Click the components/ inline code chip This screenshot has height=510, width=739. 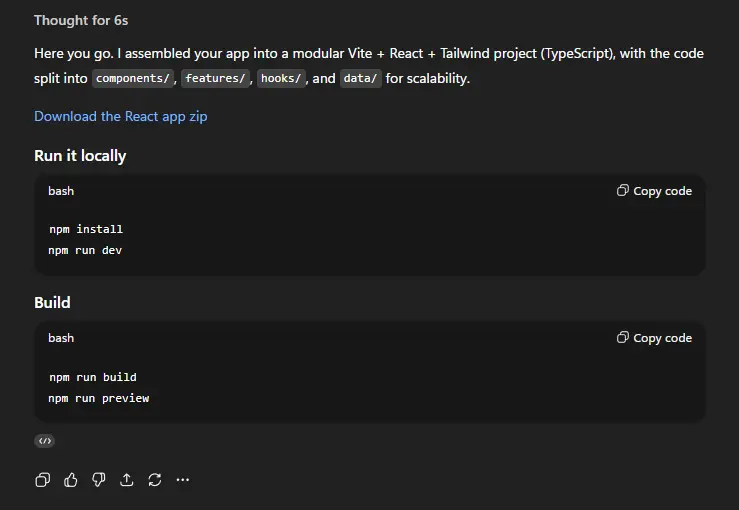pos(133,79)
